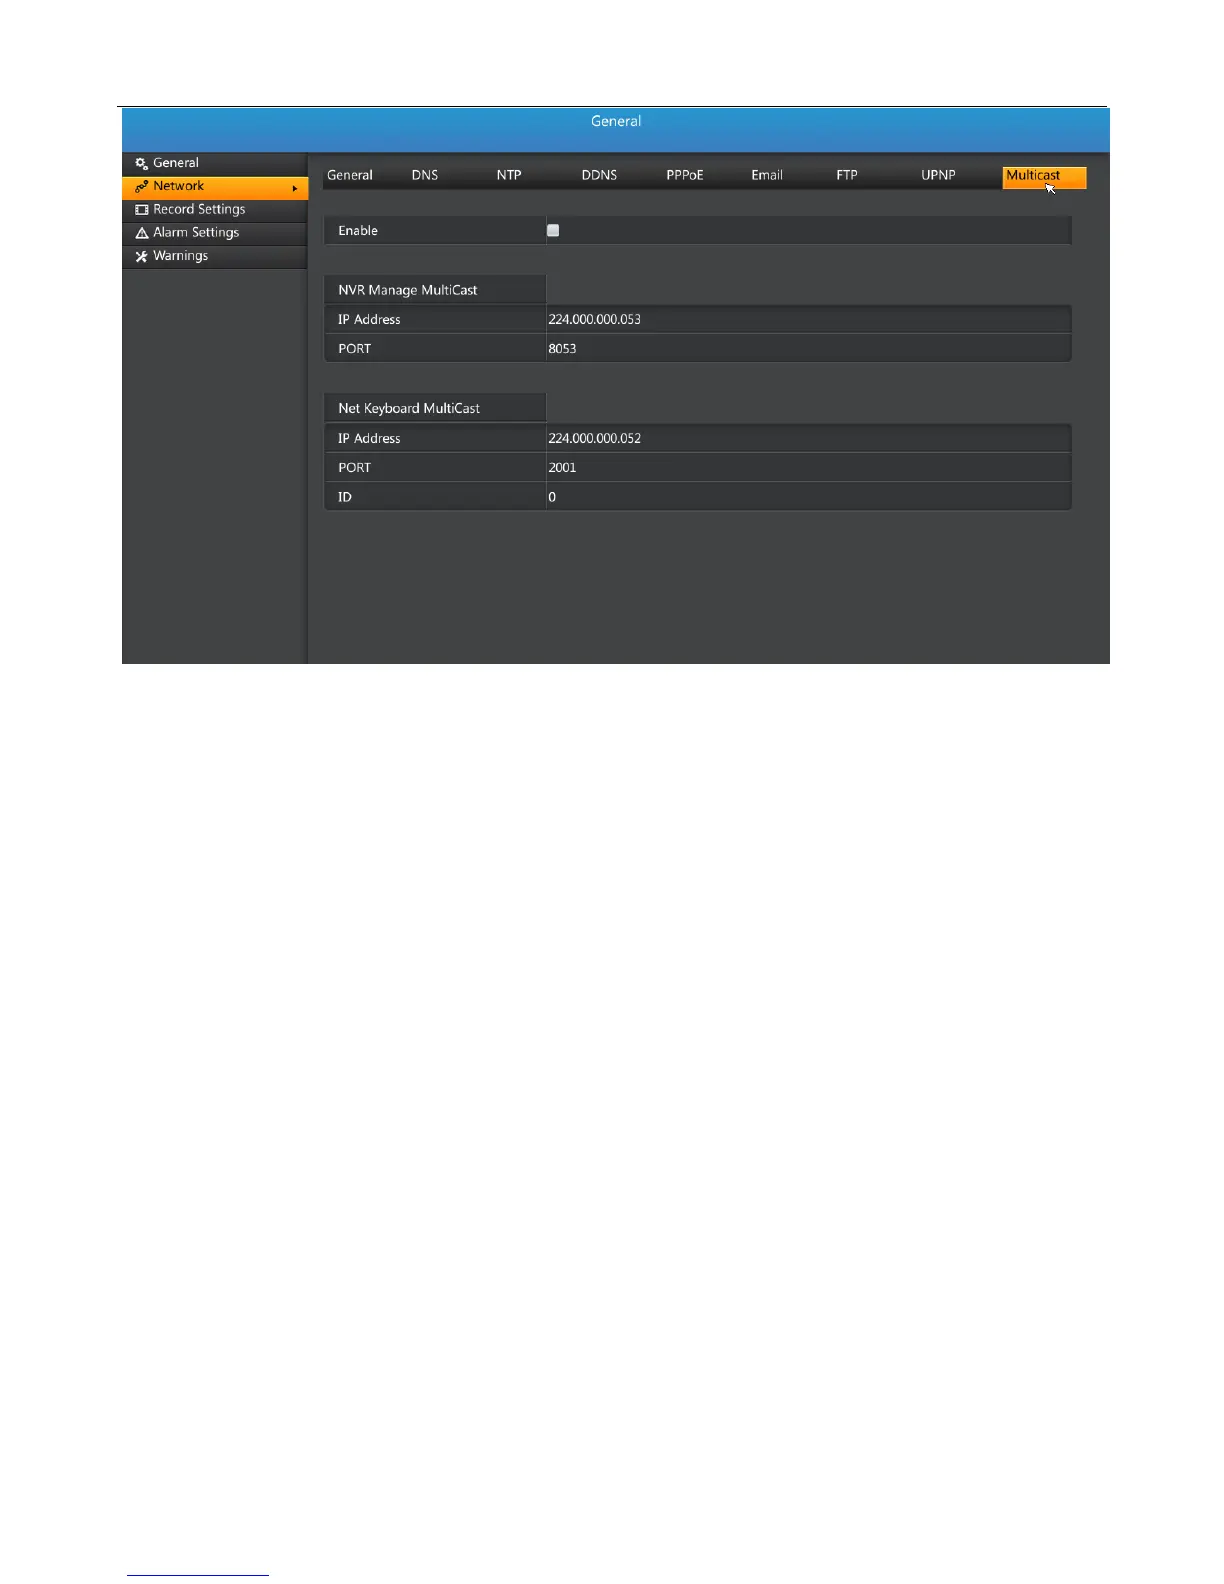Edit NVR Manage port field 8053
The width and height of the screenshot is (1224, 1584).
[x=808, y=348]
